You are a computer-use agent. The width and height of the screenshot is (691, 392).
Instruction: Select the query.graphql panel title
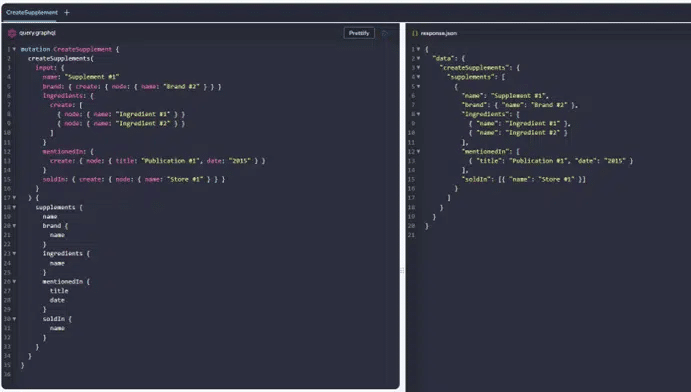pyautogui.click(x=37, y=33)
